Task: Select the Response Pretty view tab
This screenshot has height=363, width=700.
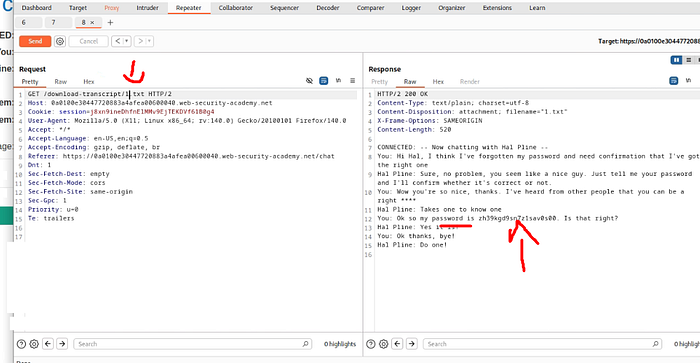Action: point(379,82)
